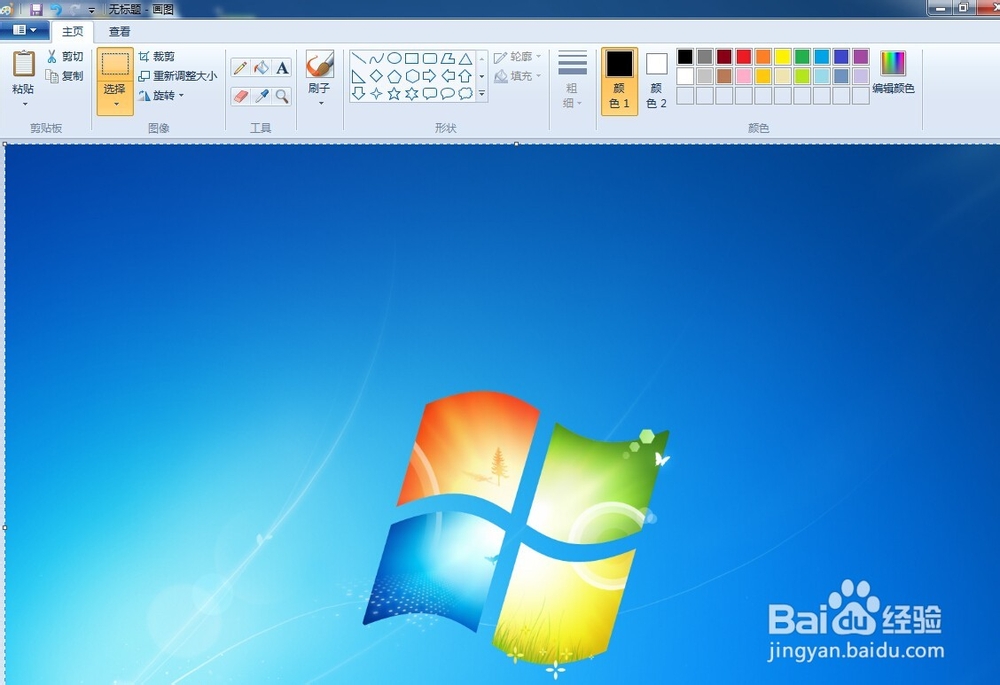This screenshot has height=685, width=1000.
Task: Open the Fill (填充) dropdown
Action: 518,76
